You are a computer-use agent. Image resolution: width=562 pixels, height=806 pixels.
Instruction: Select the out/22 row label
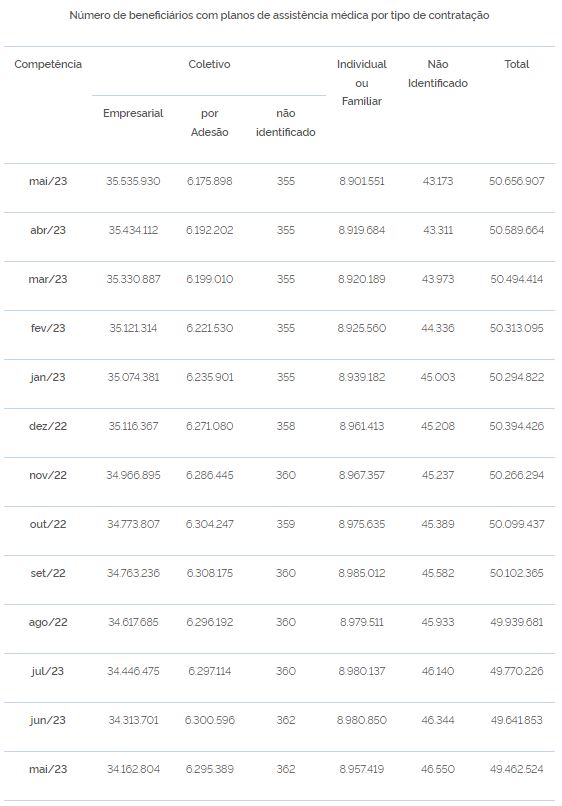click(48, 524)
